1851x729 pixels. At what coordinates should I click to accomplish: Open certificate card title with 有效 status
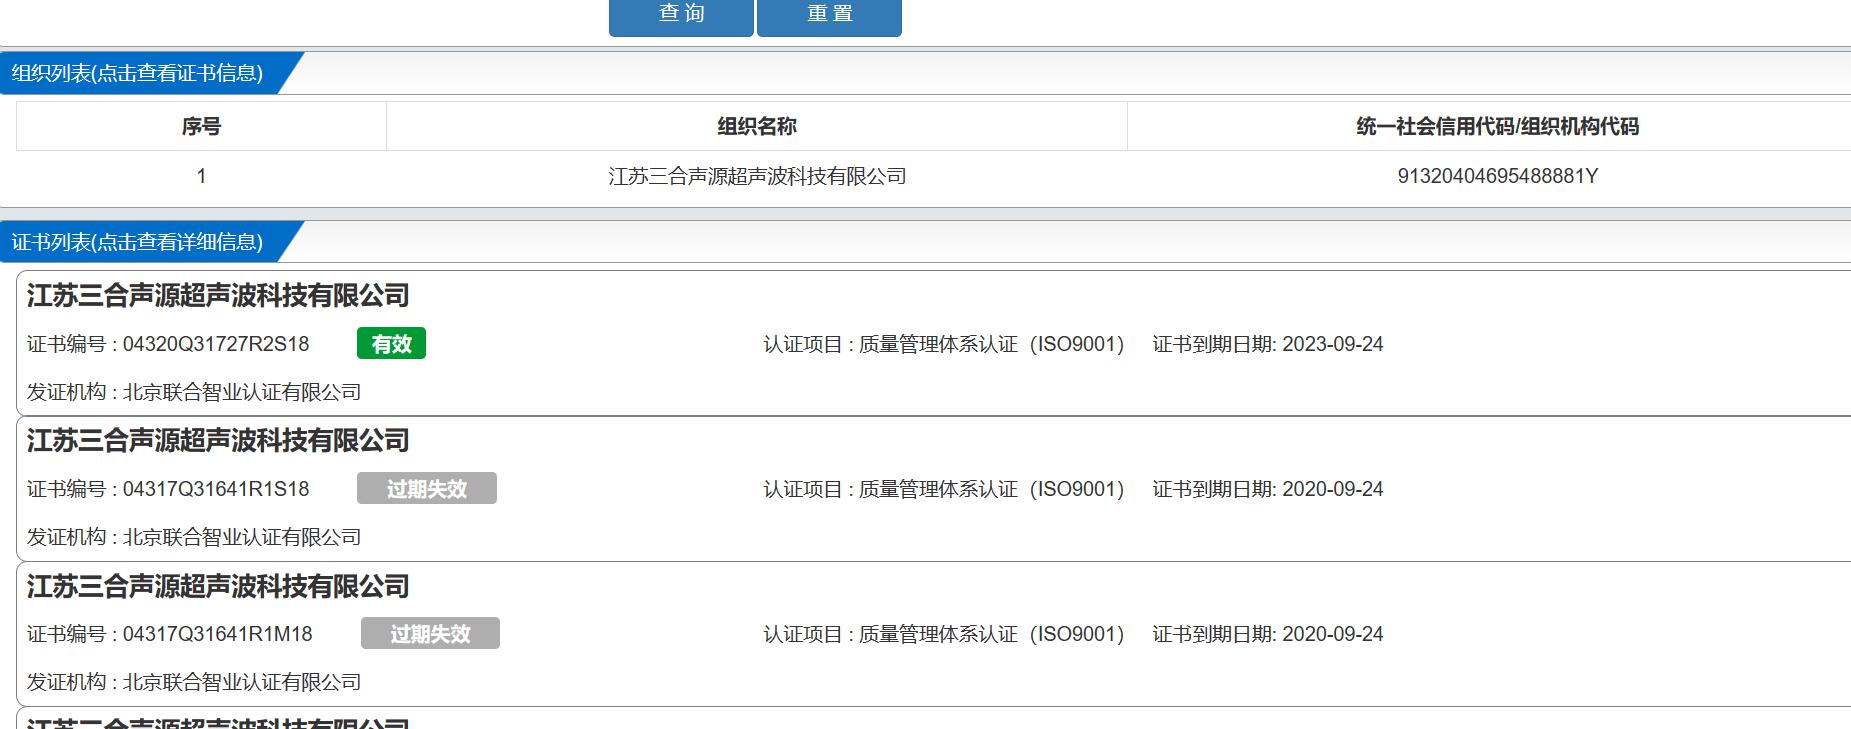tap(218, 296)
